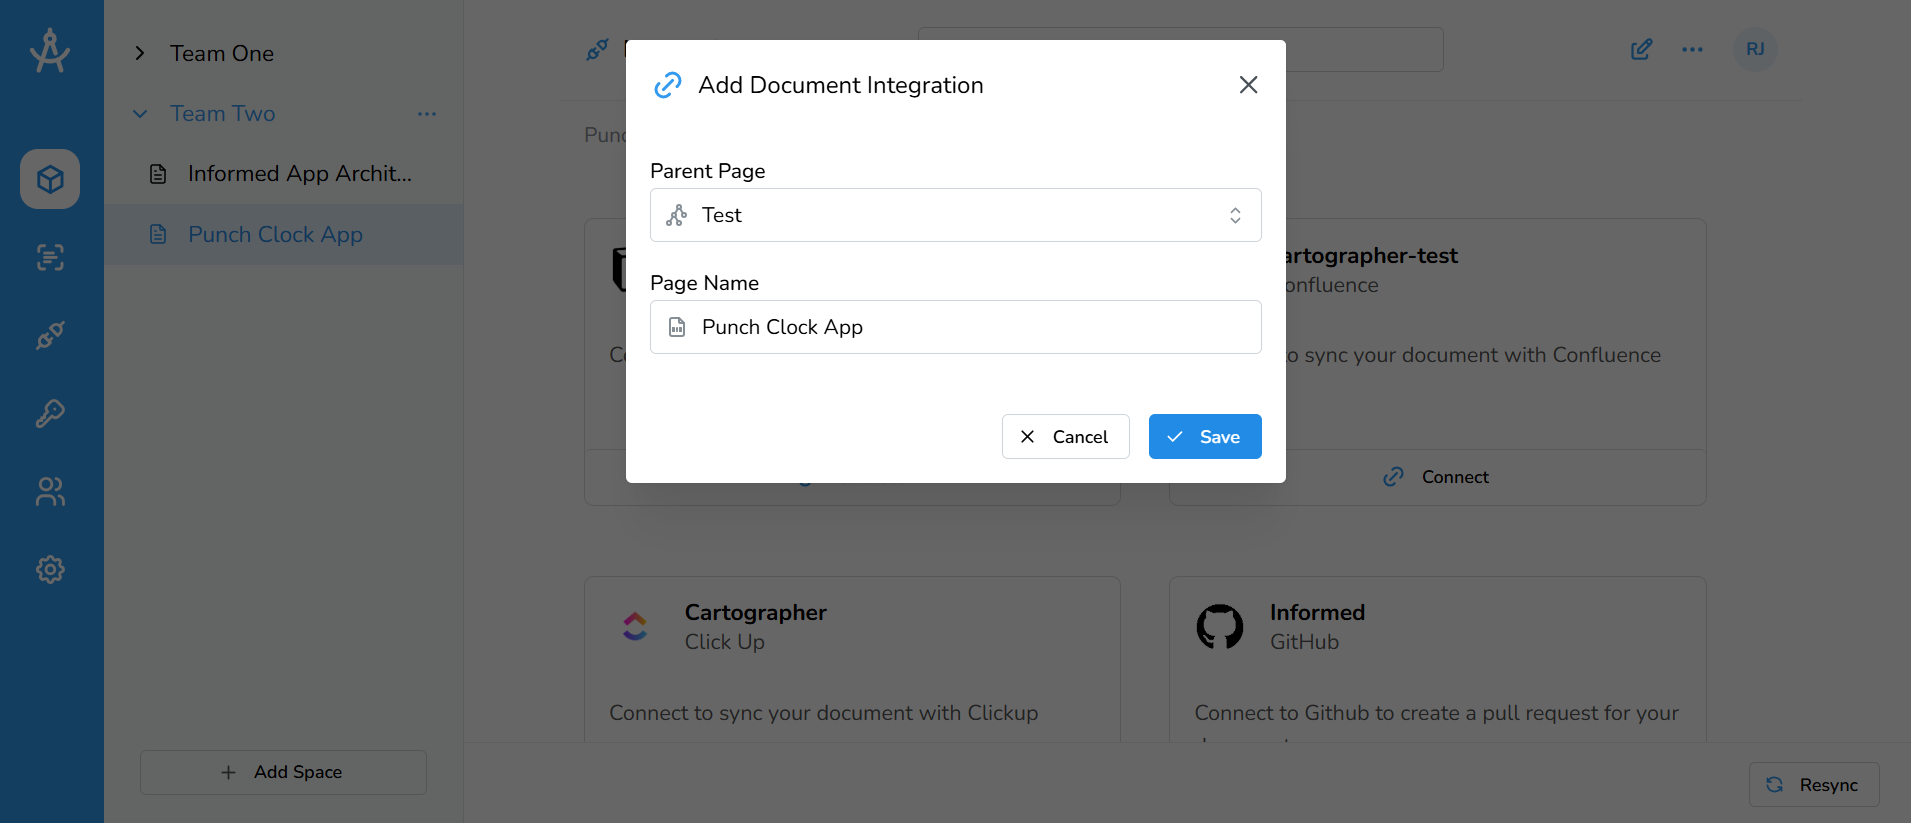Screen dimensions: 1911x823
Task: Open the scan-text icon in the sidebar
Action: click(50, 257)
